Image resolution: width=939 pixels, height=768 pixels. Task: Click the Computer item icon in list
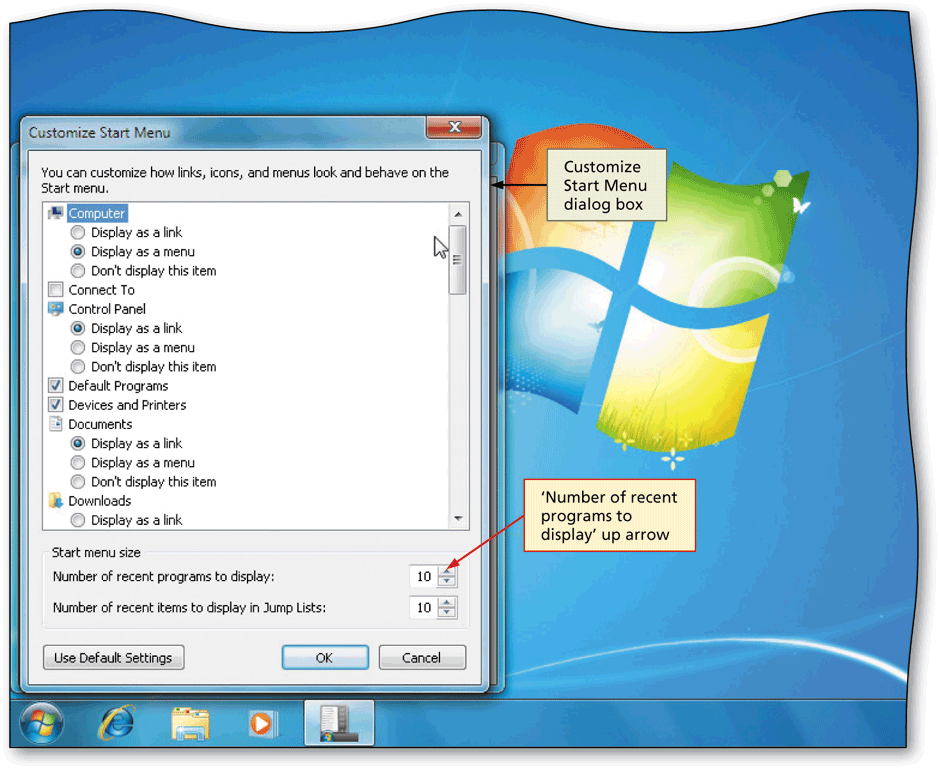[56, 213]
